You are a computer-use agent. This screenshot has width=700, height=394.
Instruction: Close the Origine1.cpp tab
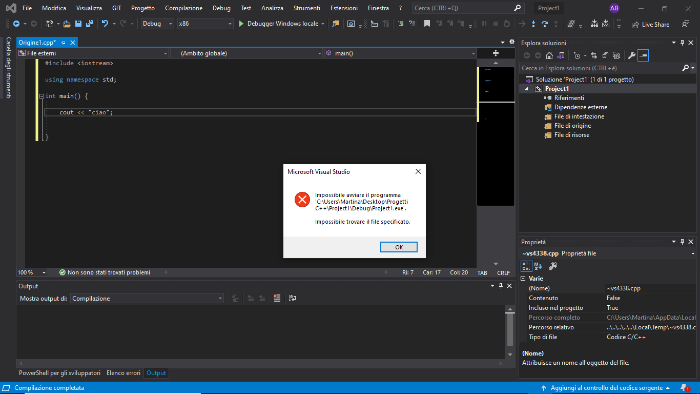click(72, 43)
